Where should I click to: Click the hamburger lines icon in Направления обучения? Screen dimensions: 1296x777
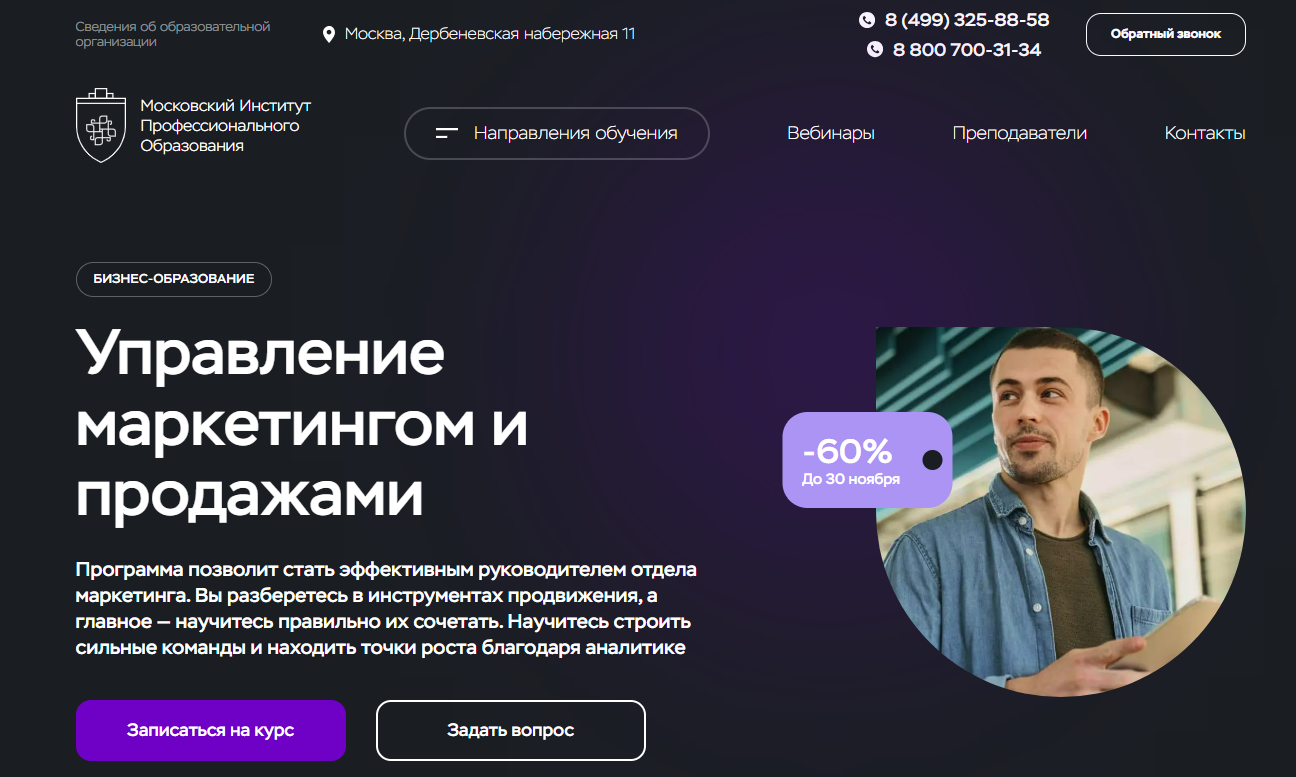point(447,133)
